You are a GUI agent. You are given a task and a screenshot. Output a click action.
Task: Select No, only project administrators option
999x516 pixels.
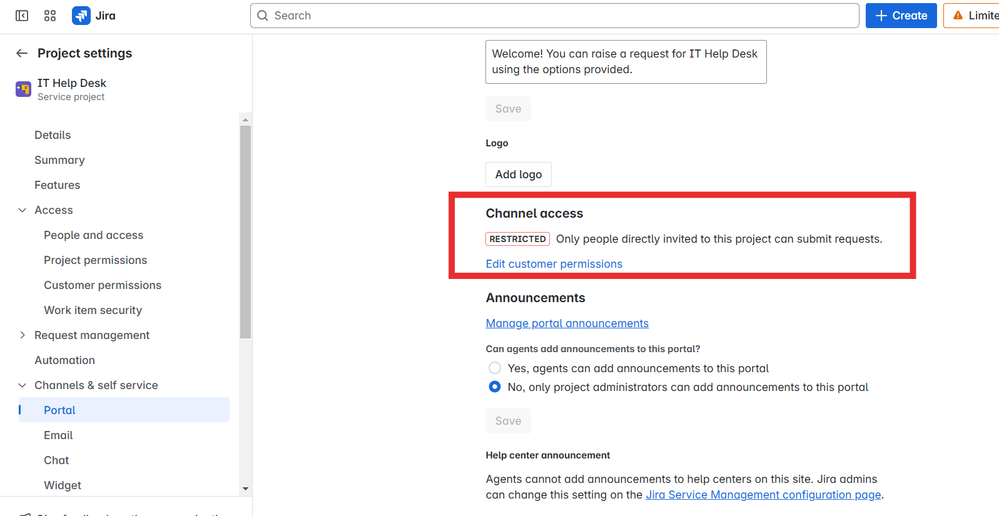pyautogui.click(x=494, y=387)
